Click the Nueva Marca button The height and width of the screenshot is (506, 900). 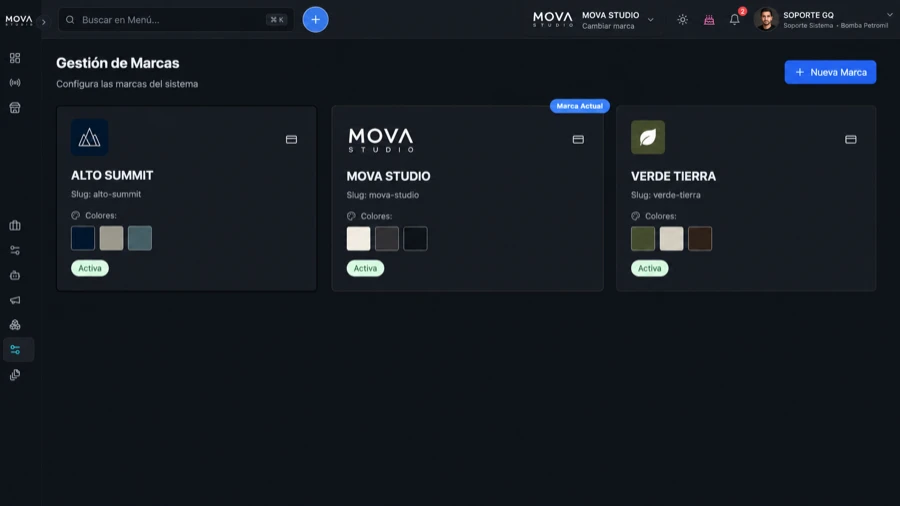[830, 72]
